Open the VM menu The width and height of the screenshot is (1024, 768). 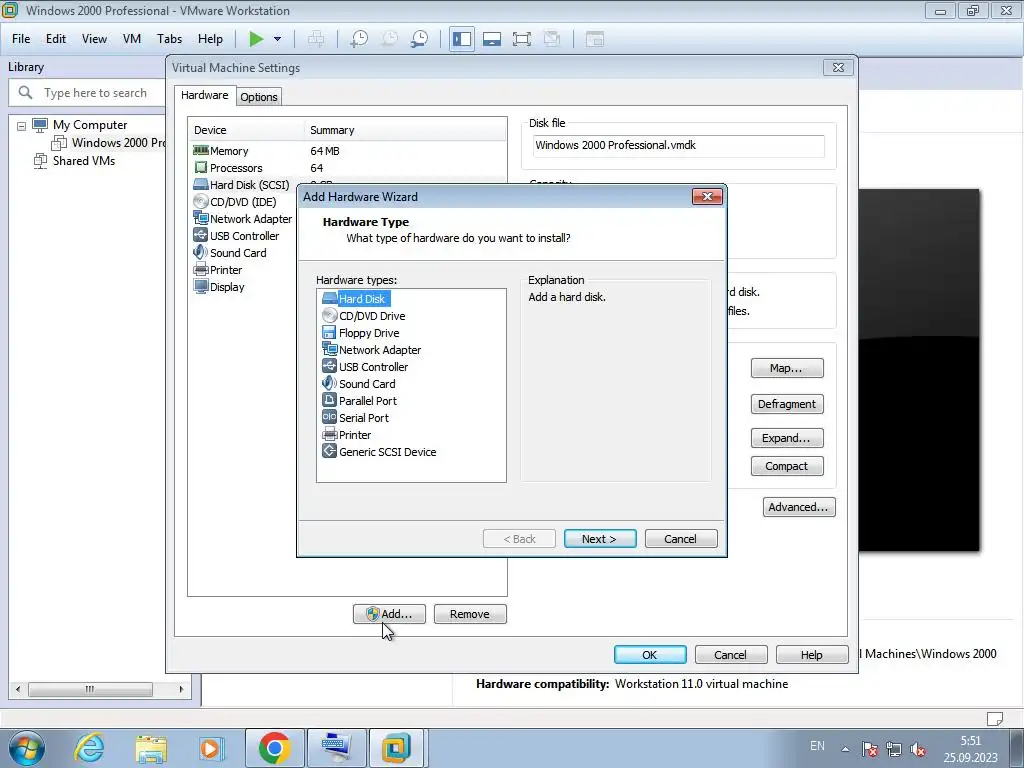coord(132,39)
